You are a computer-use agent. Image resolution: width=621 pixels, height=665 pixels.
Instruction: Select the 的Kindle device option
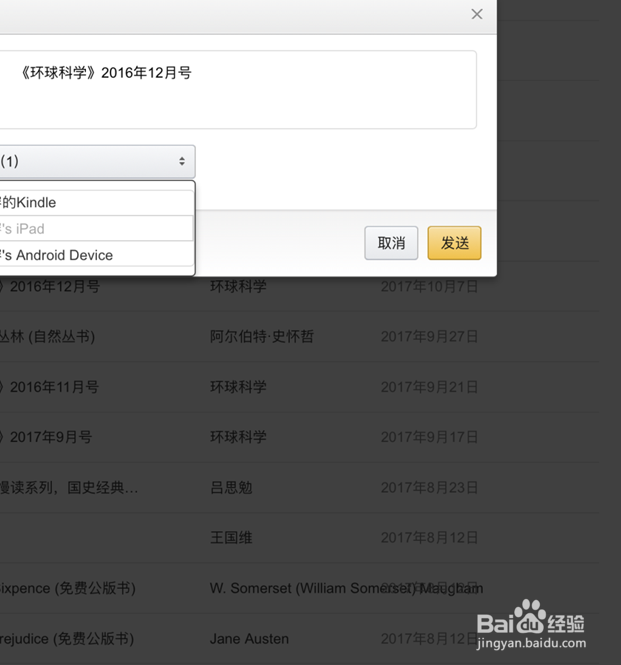click(97, 203)
